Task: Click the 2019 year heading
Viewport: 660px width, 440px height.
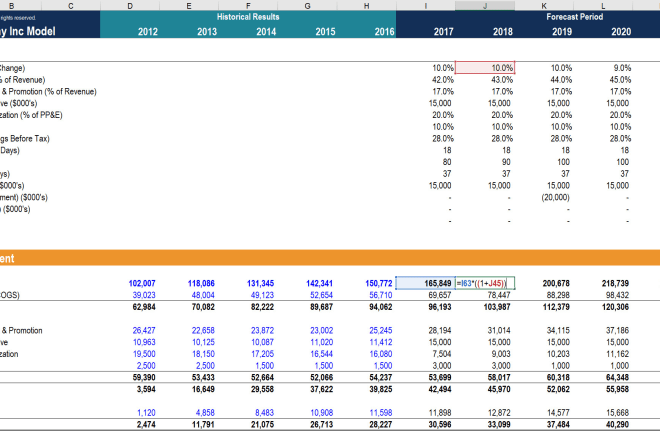Action: [x=562, y=32]
